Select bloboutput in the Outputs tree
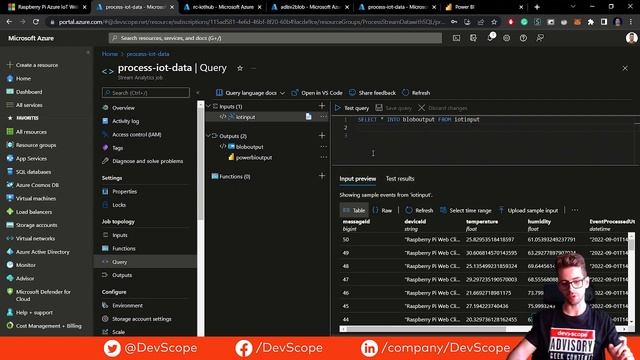This screenshot has height=360, width=640. [x=249, y=147]
